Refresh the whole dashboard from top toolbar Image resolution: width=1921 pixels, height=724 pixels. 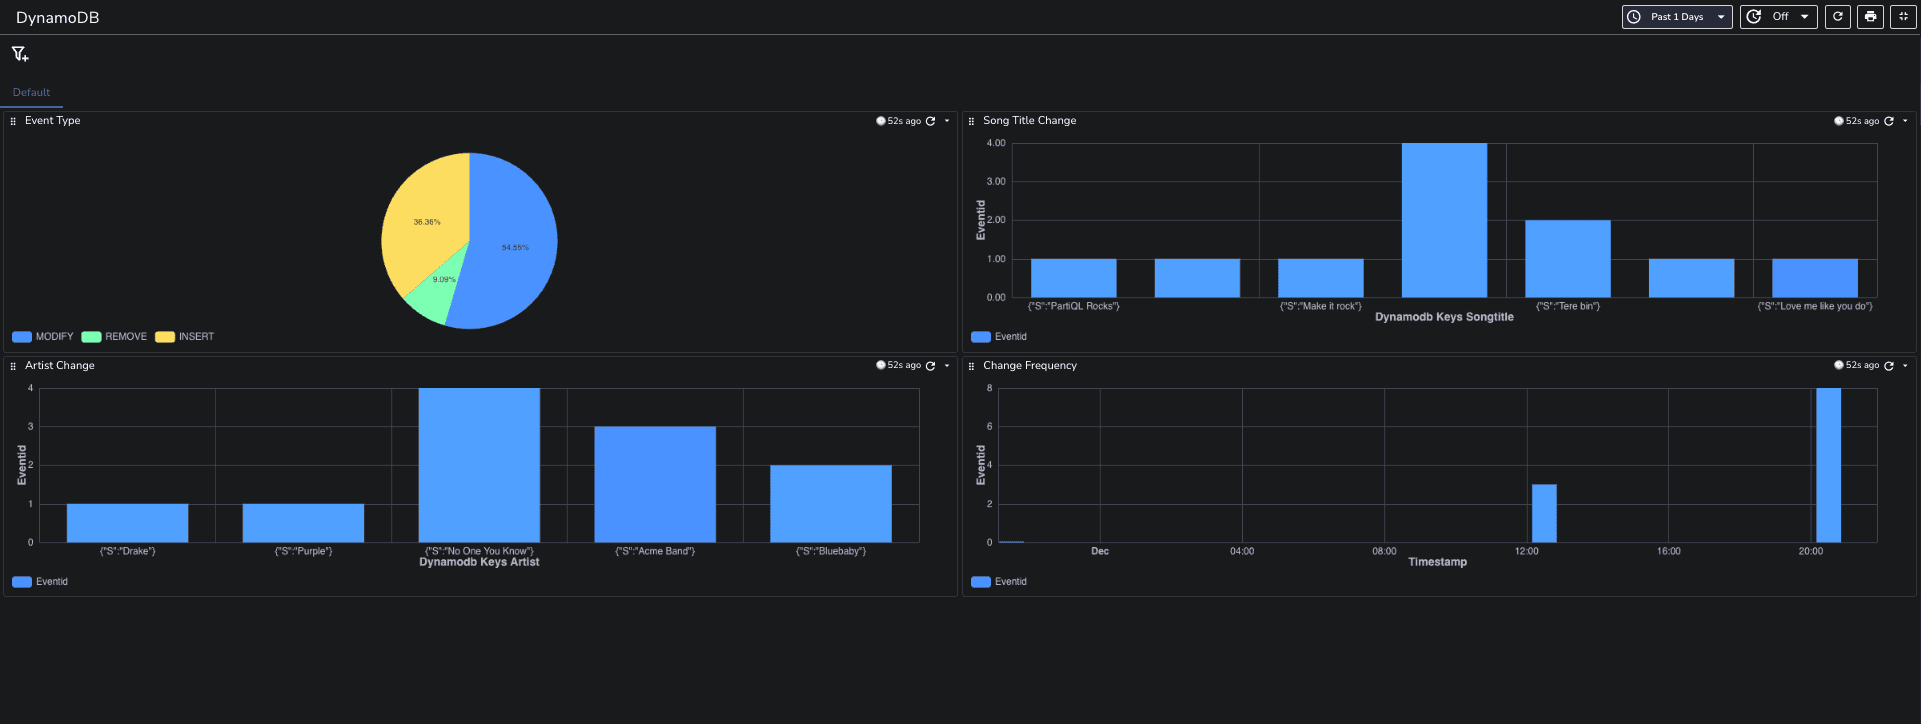click(1837, 17)
